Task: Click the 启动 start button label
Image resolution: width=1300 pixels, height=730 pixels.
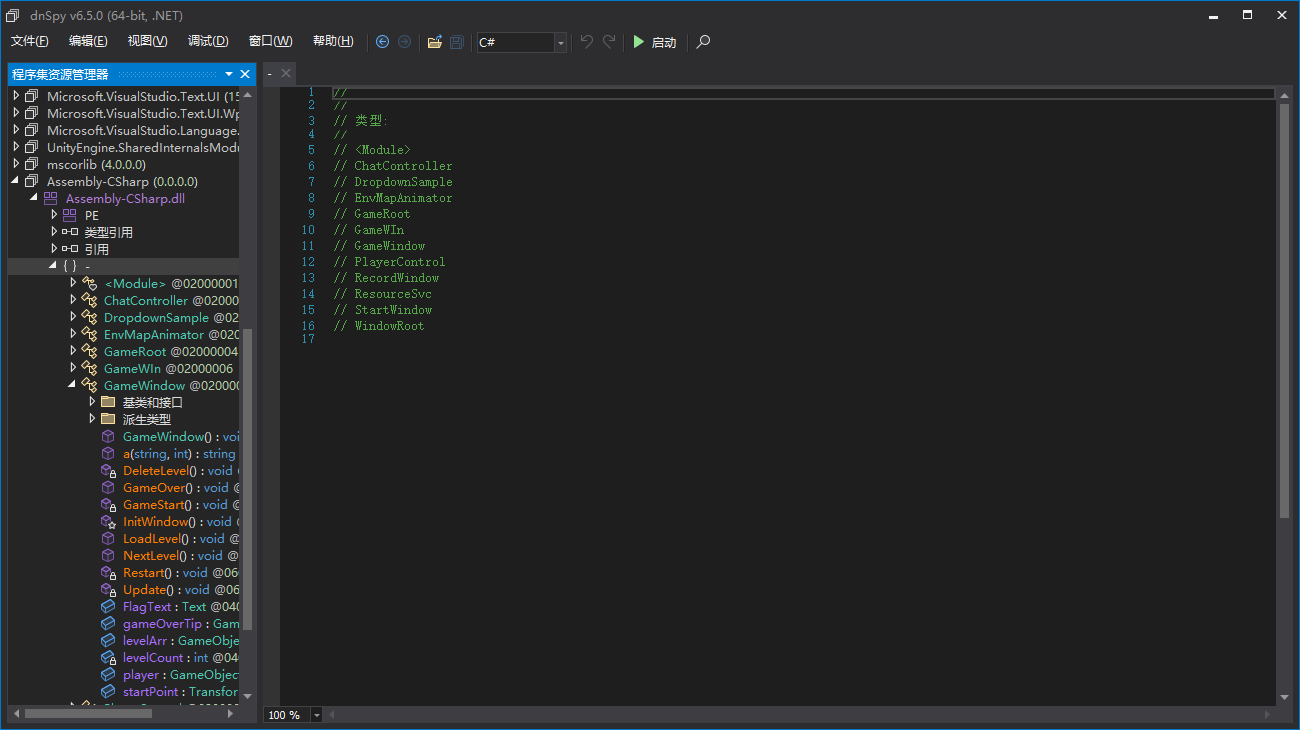Action: [664, 42]
